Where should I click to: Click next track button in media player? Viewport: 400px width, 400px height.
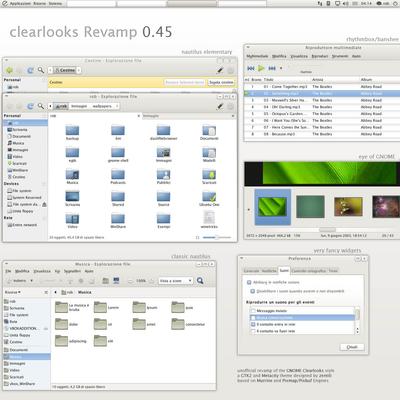tap(272, 68)
